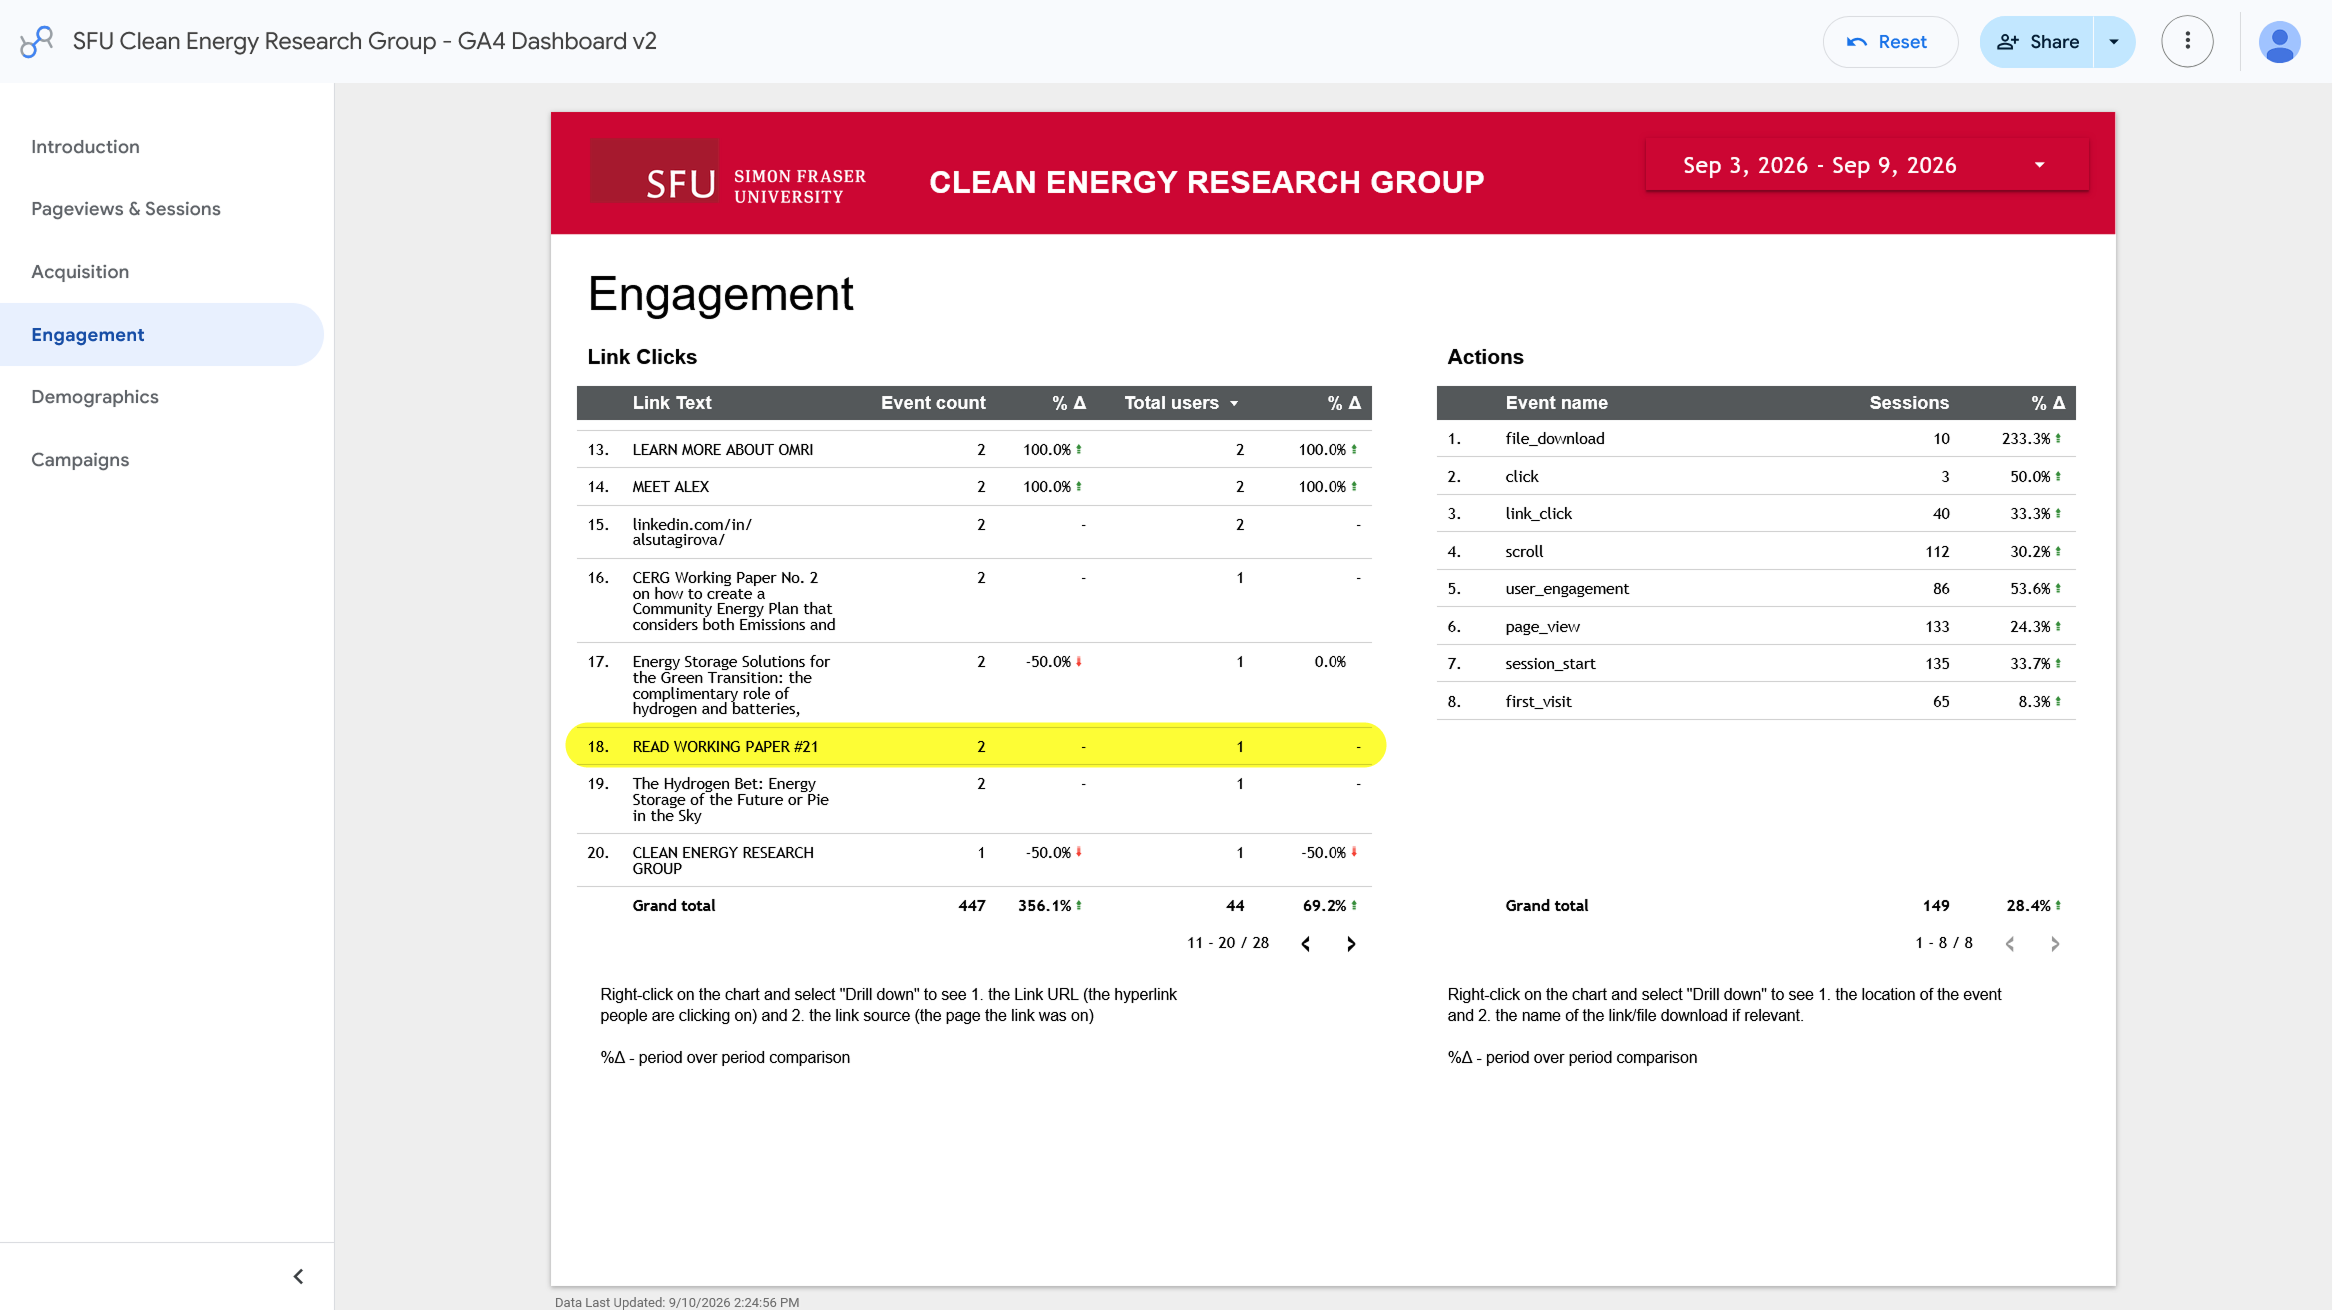Select CLEAN ENERGY RESEARCH GROUP link row

coord(974,860)
